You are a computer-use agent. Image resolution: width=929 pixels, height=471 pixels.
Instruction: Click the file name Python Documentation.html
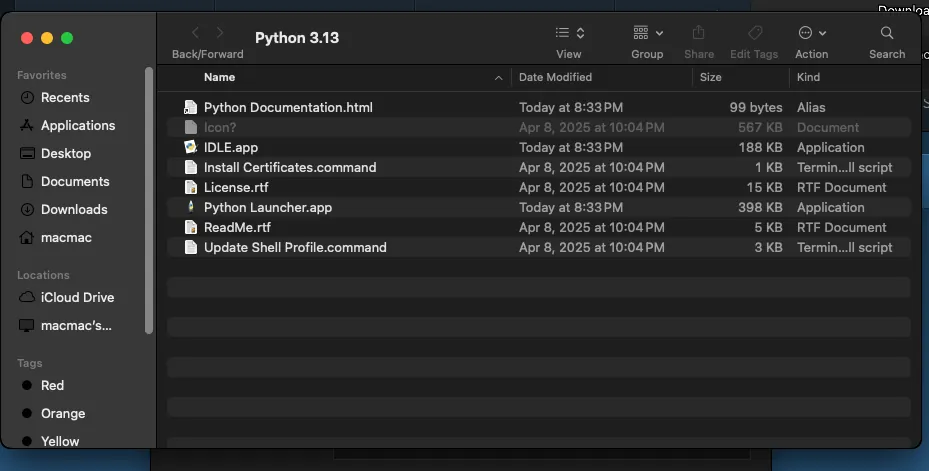288,107
